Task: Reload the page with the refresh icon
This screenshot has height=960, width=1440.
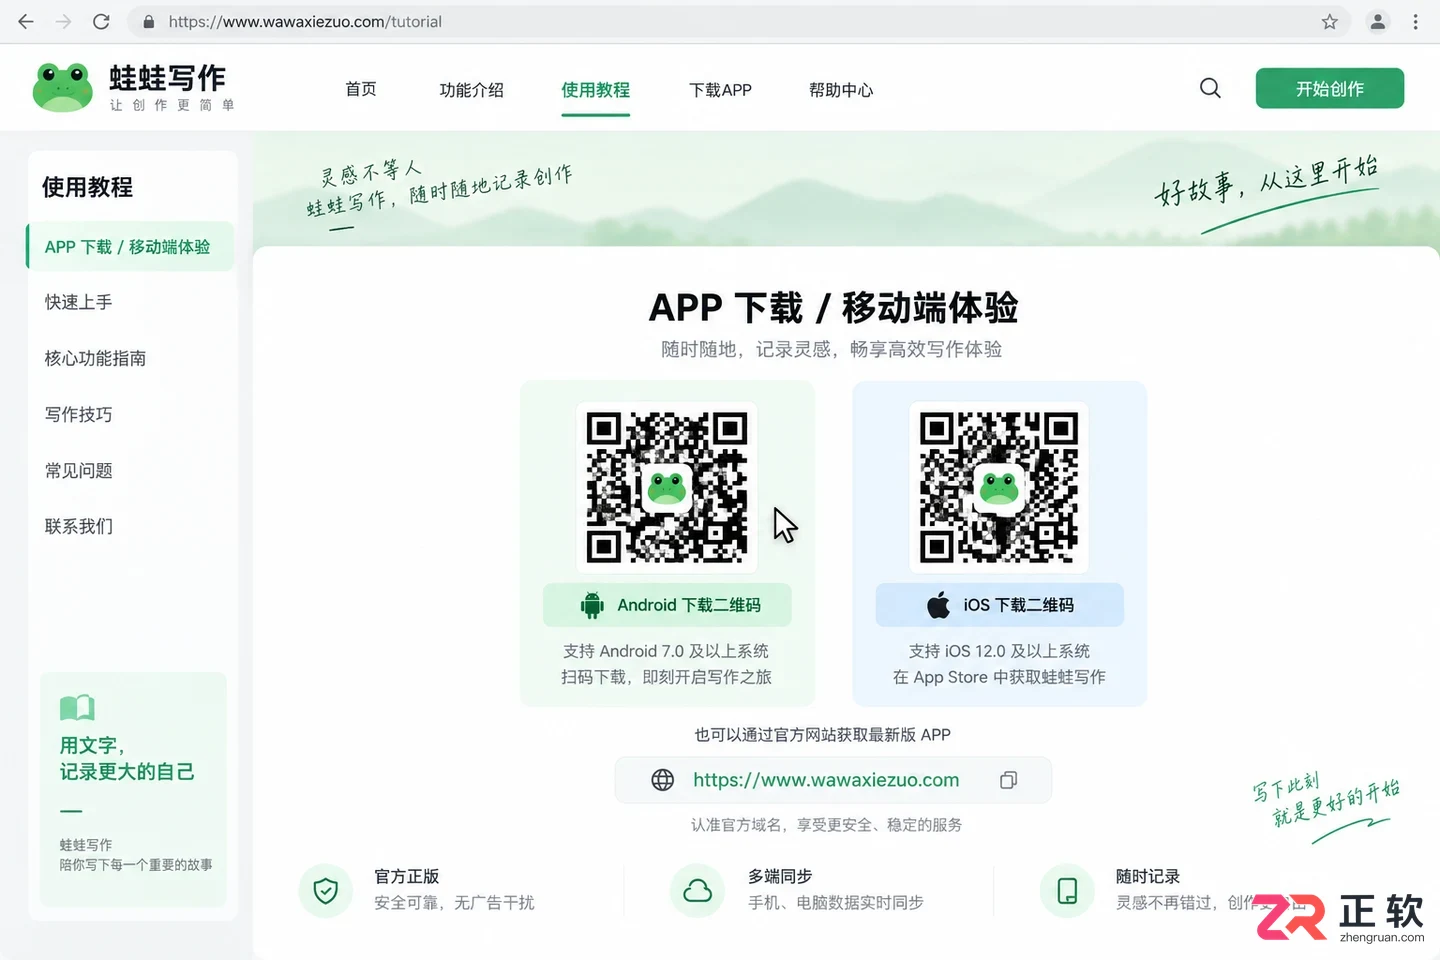Action: coord(101,21)
